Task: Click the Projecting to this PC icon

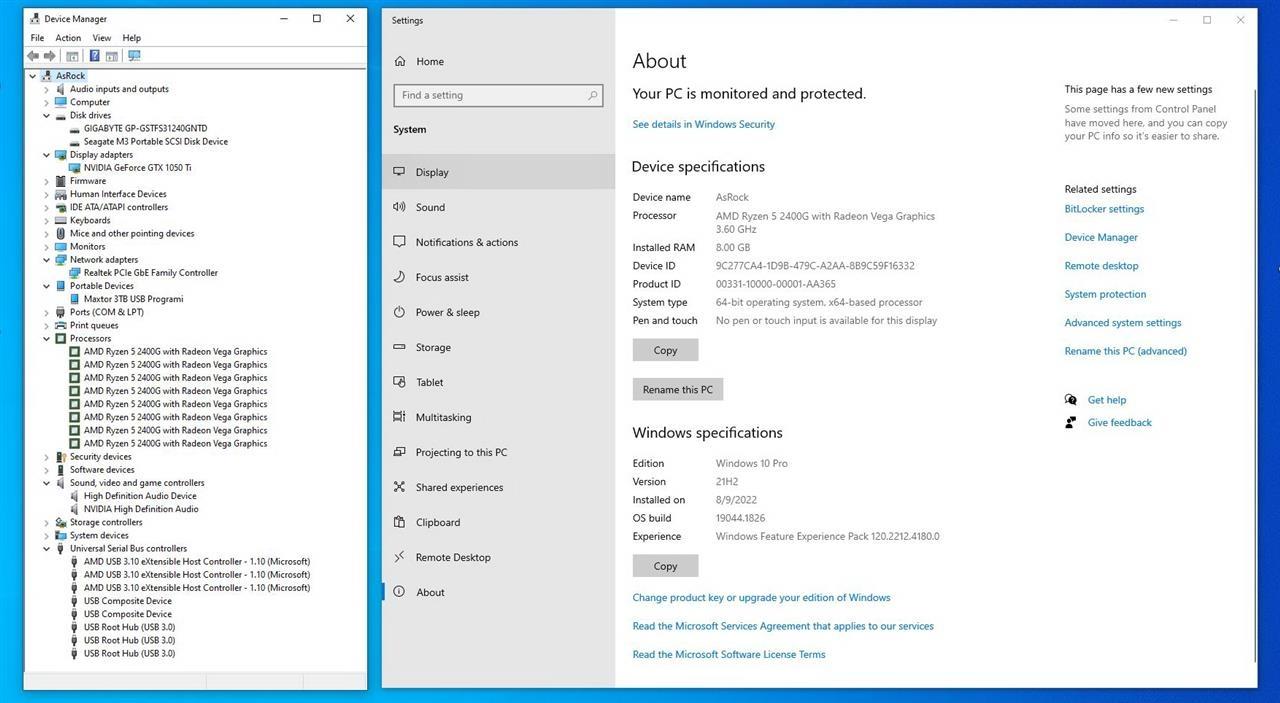Action: point(399,452)
